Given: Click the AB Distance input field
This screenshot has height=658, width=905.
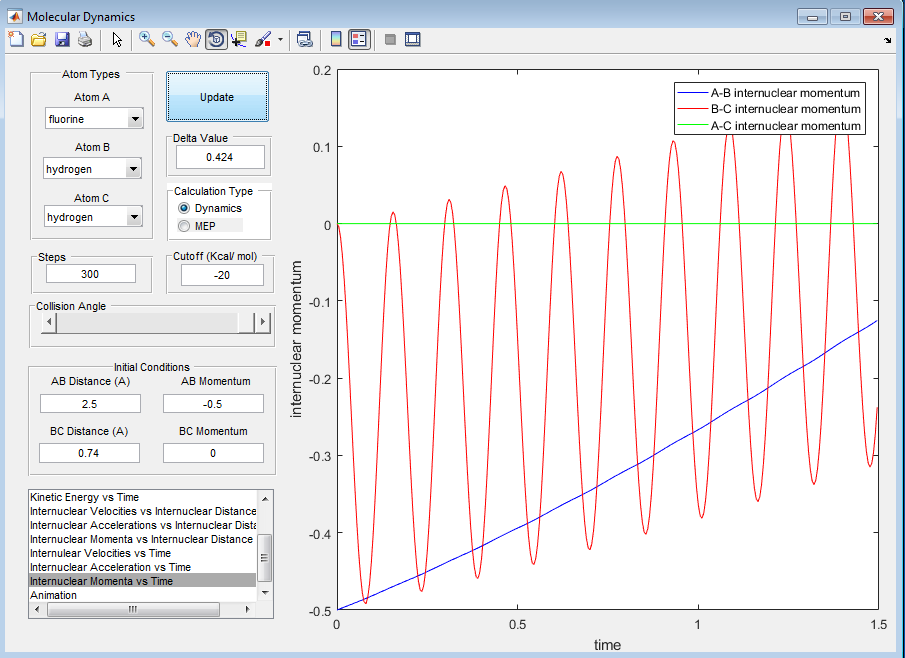Looking at the screenshot, I should 90,403.
